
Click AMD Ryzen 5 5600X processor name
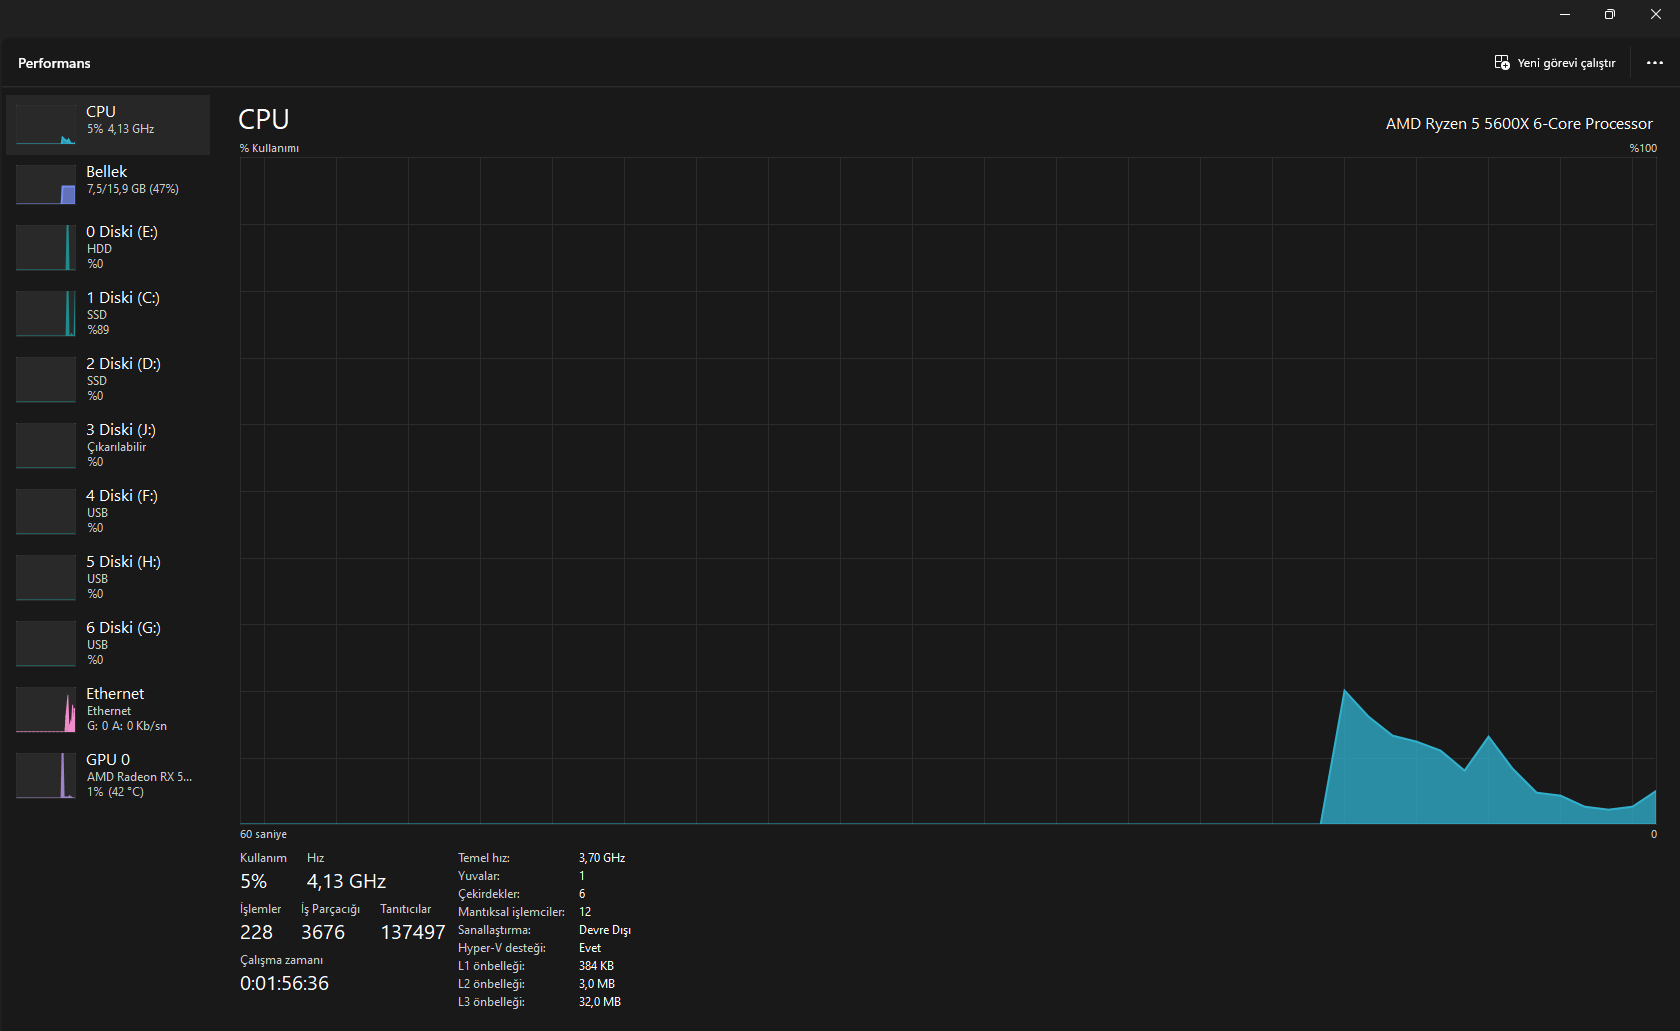point(1519,124)
